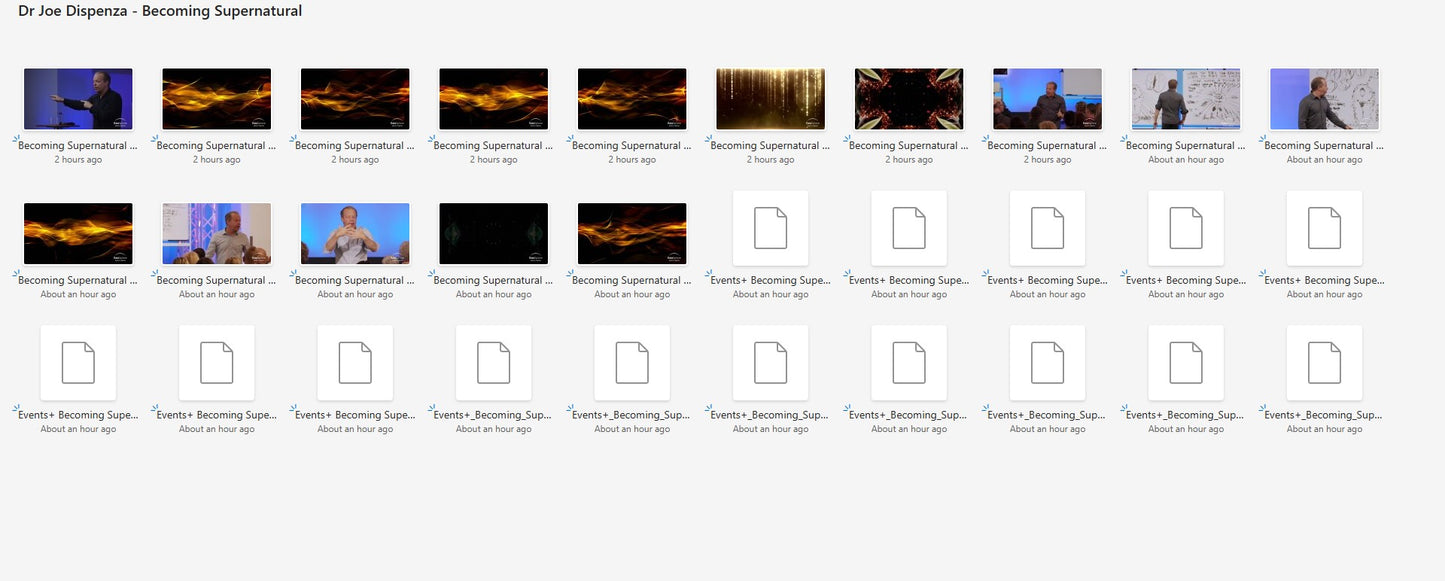
Task: Click the 'Dr Joe Dispenza - Becoming Supernatural' folder title
Action: [x=160, y=11]
